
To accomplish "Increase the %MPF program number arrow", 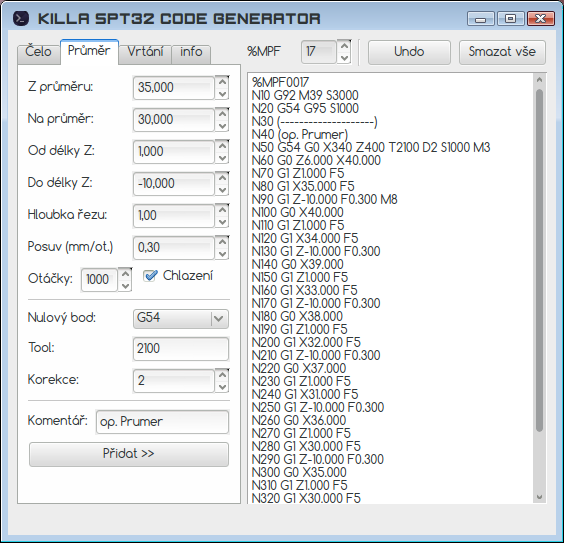I will (x=344, y=46).
